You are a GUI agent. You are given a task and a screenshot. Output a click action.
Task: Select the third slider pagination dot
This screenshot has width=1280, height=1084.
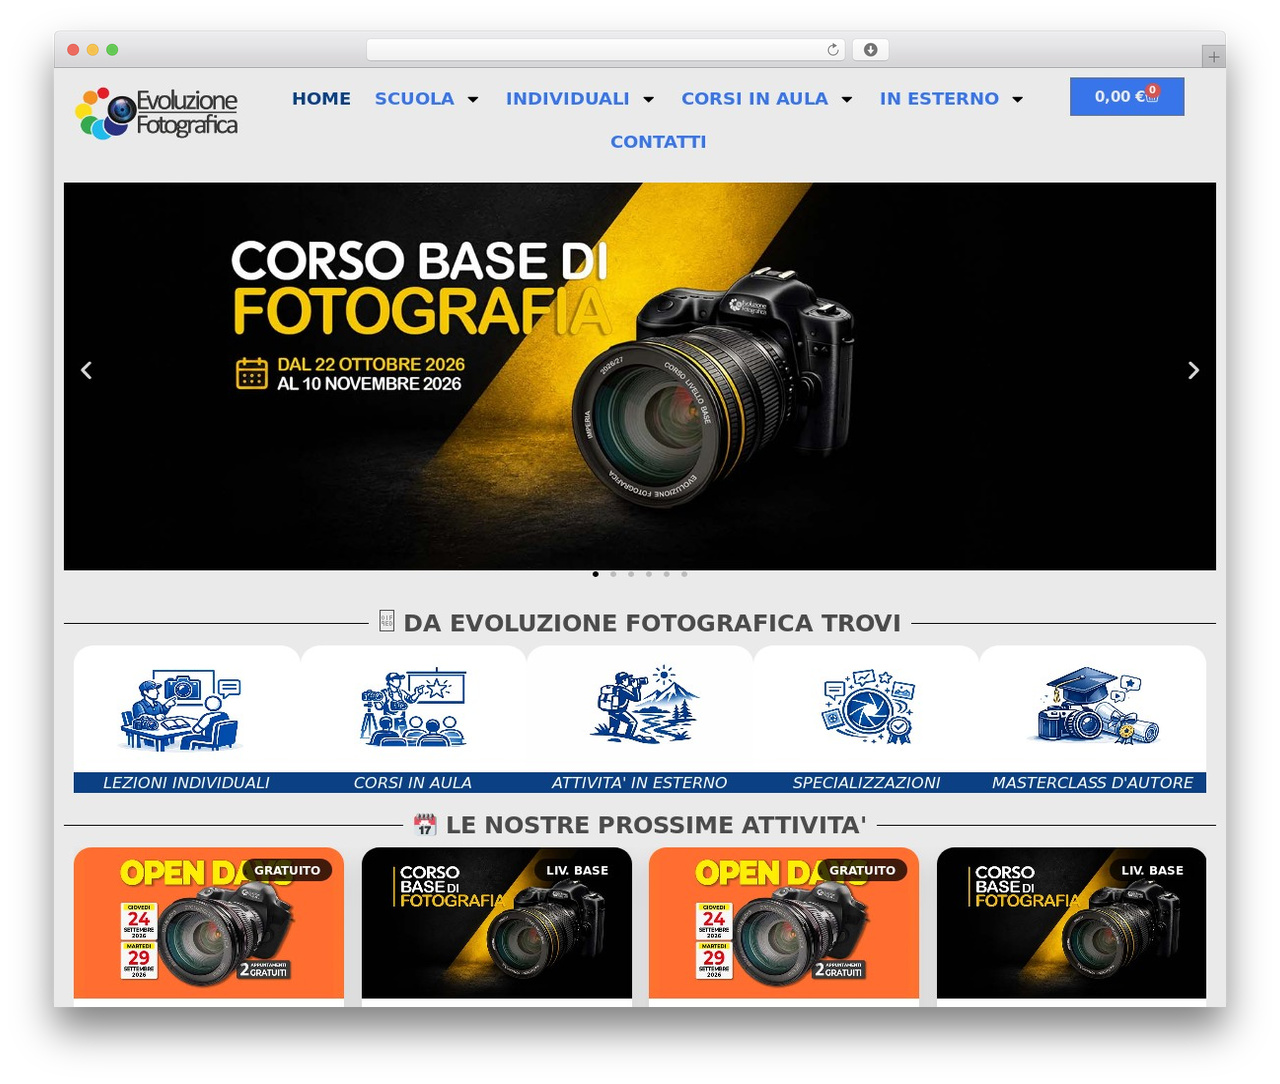631,574
